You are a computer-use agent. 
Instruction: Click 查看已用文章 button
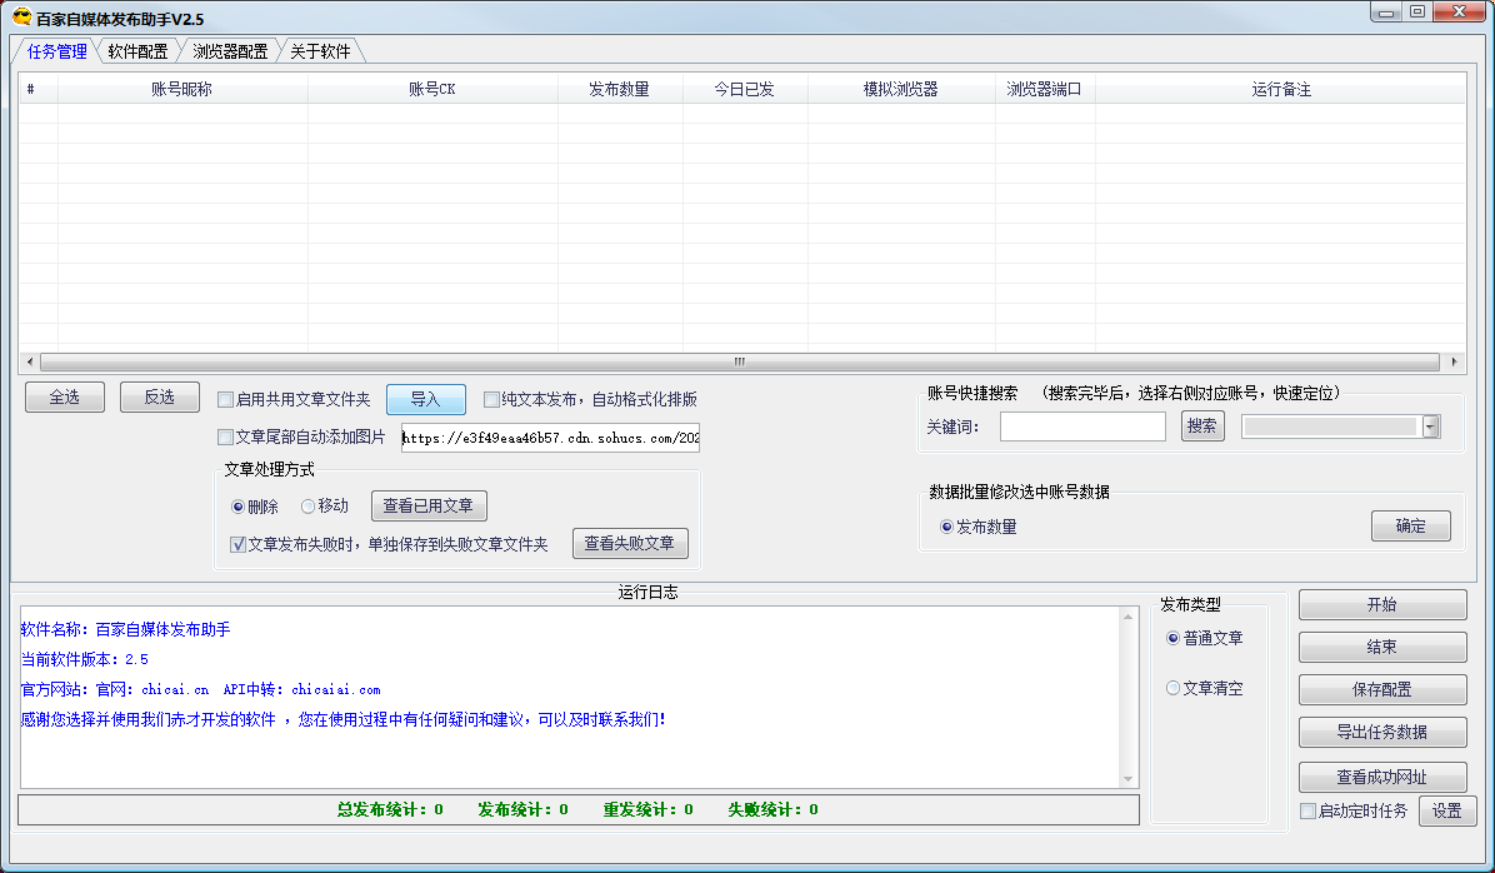tap(429, 506)
